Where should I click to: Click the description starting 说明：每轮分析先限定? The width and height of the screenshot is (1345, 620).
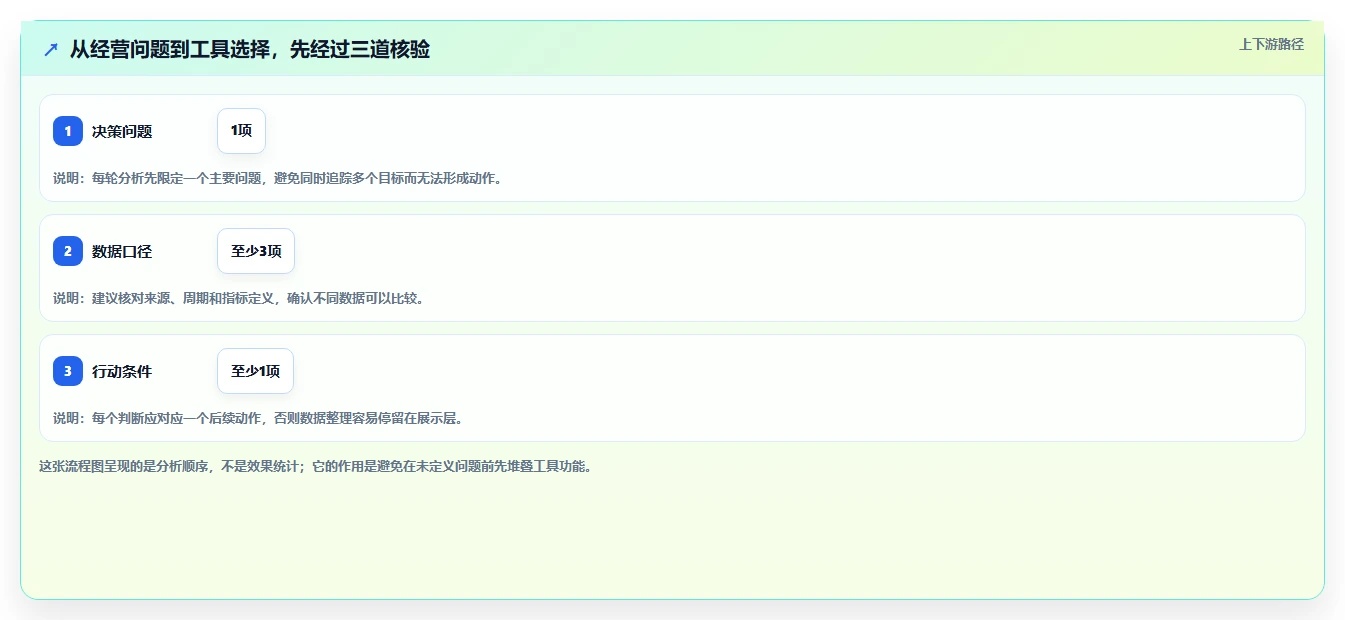click(278, 178)
